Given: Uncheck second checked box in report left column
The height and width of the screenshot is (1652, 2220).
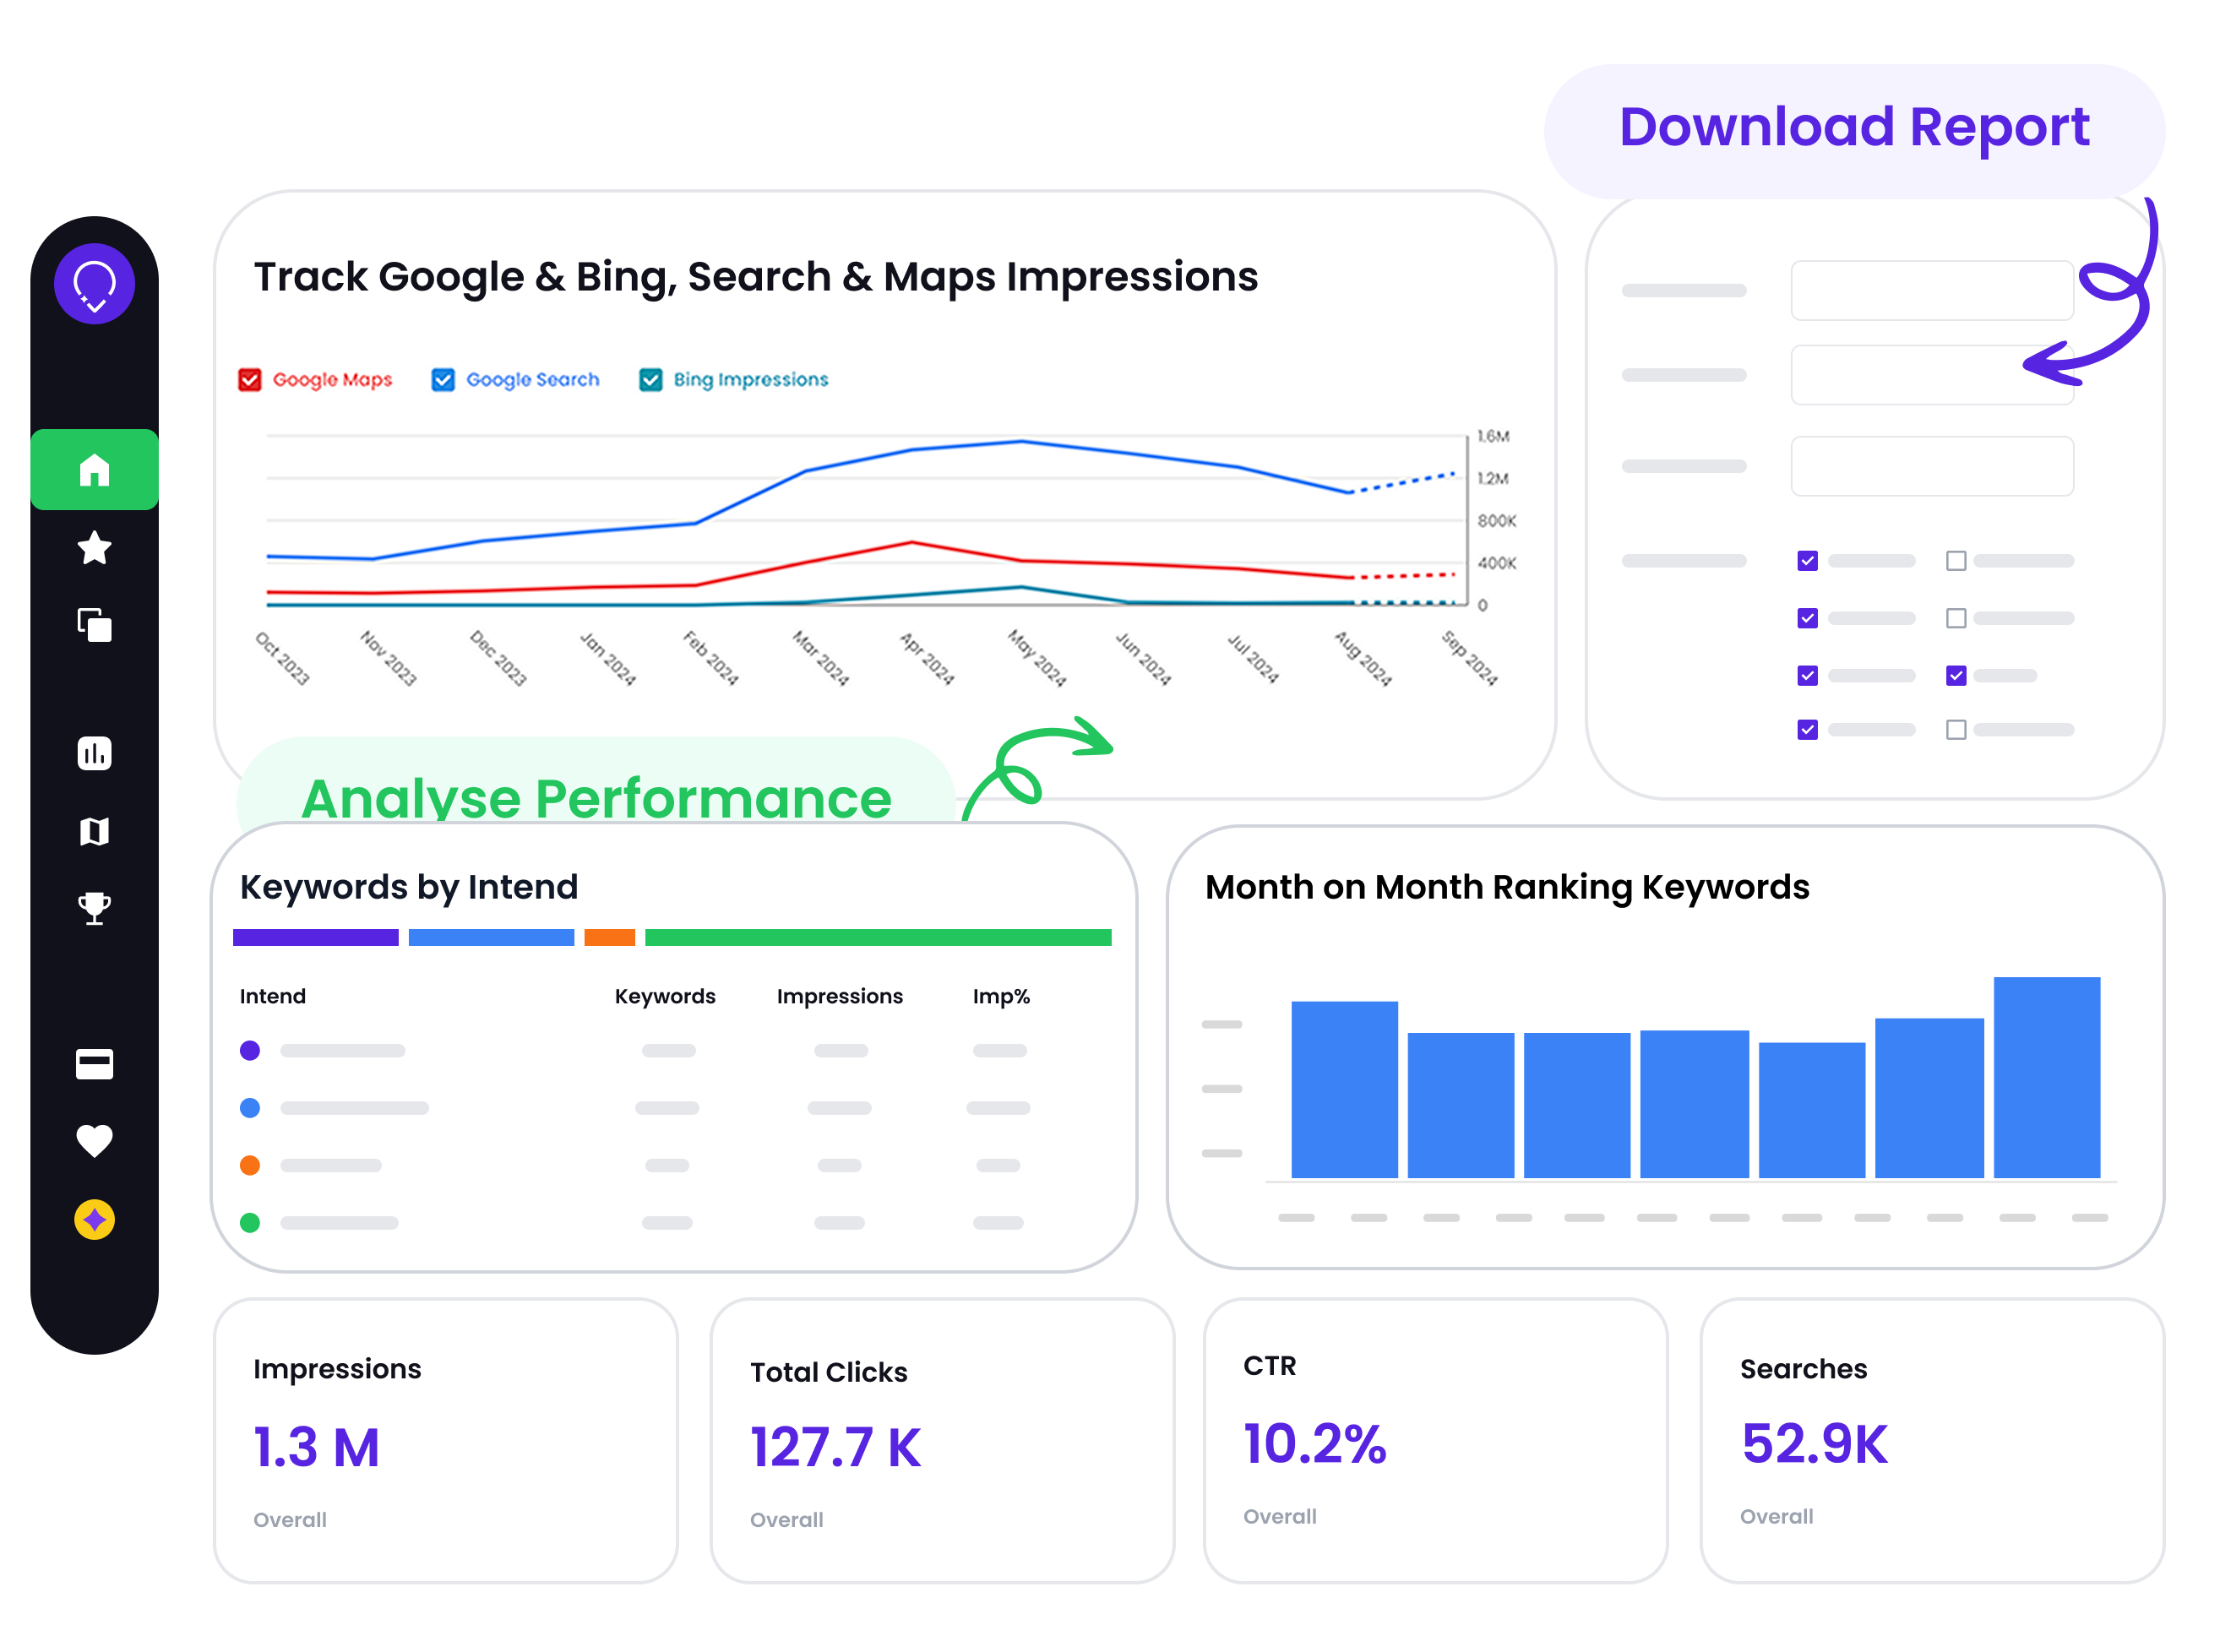Looking at the screenshot, I should (1807, 618).
